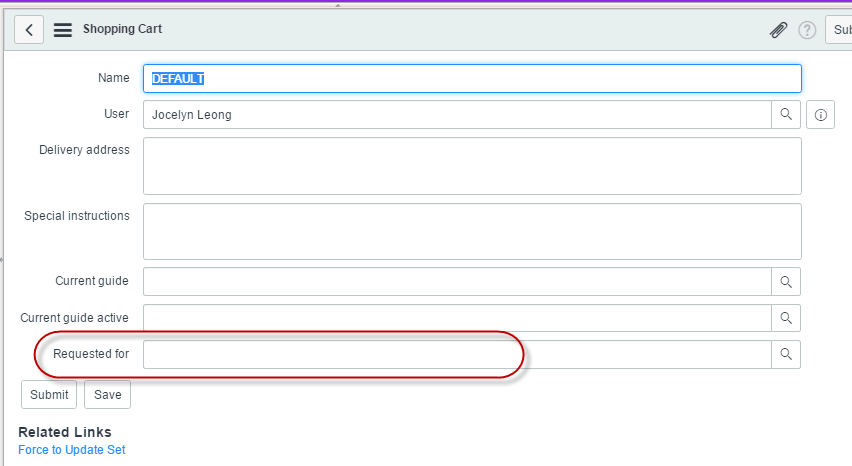Click the Current guide active input
Viewport: 852px width, 466px height.
click(x=458, y=318)
